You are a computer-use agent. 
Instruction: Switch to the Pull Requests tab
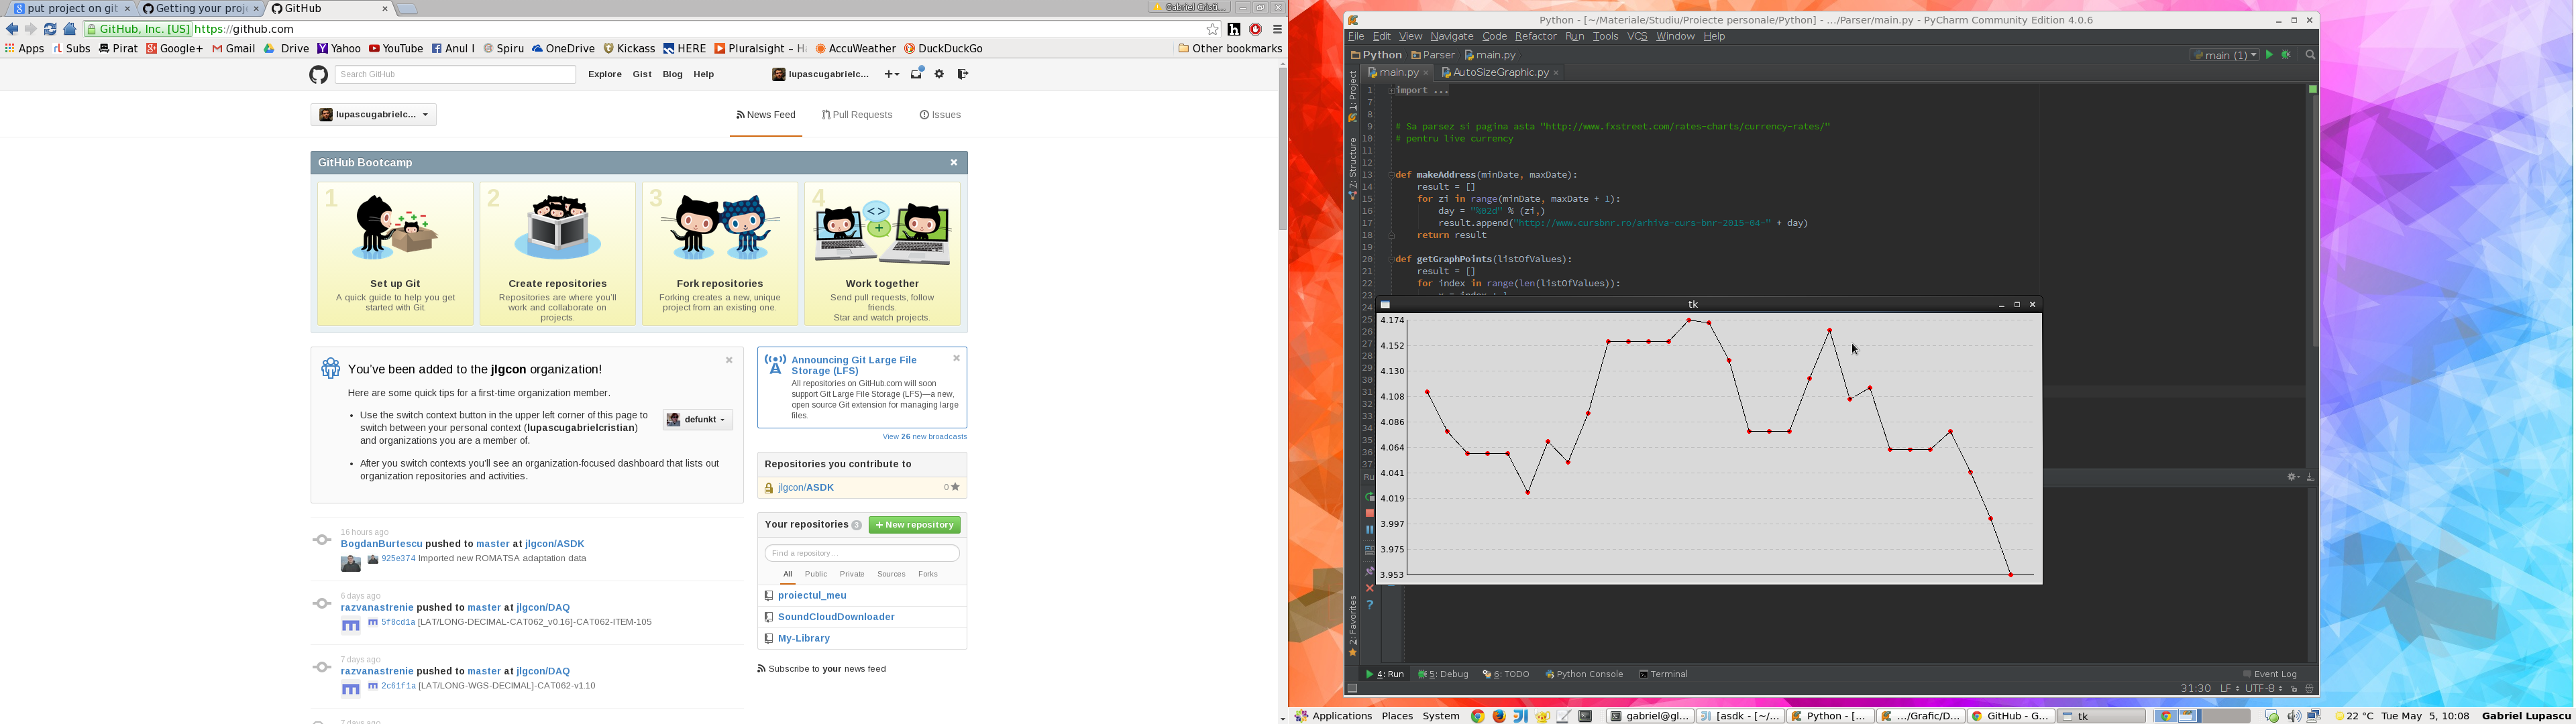[x=857, y=115]
